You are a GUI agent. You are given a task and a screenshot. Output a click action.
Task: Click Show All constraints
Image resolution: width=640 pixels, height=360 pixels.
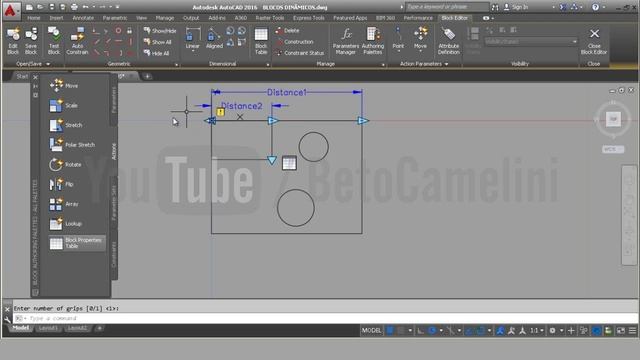(158, 42)
